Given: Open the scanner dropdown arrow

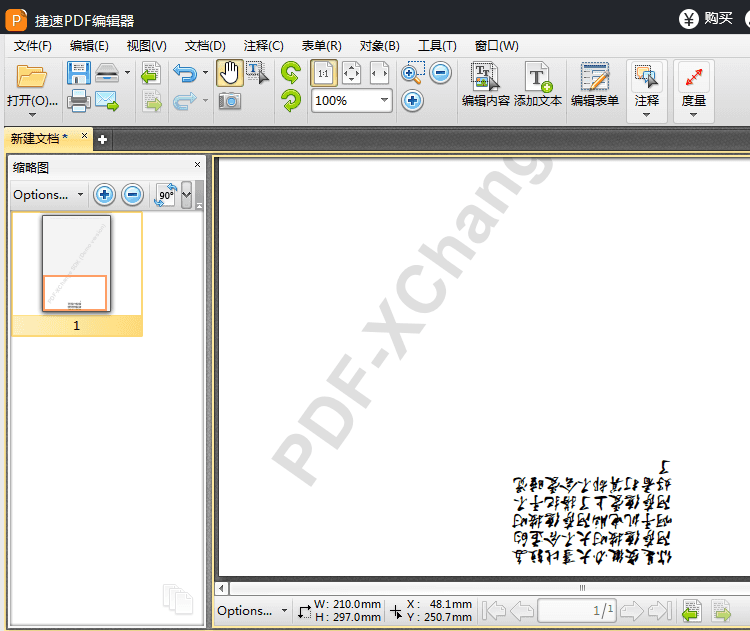Looking at the screenshot, I should coord(127,73).
